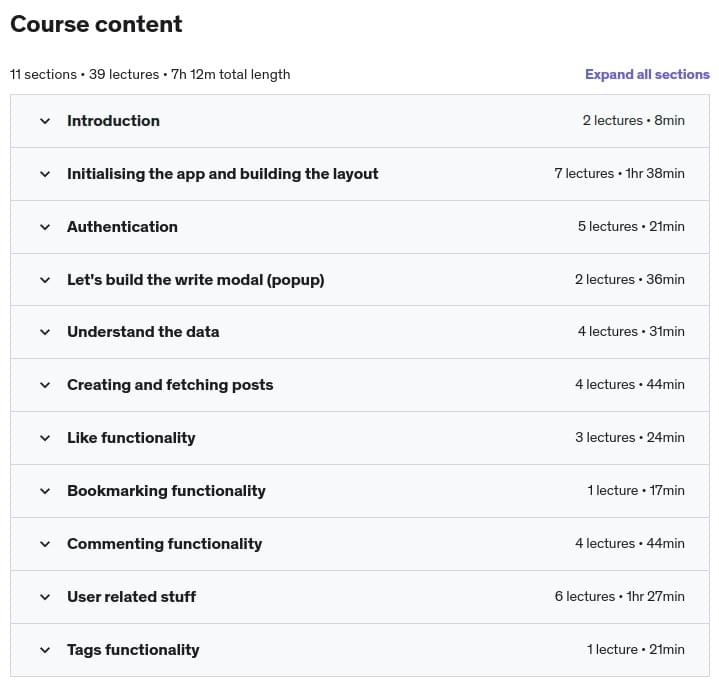Expand the Commenting functionality chevron
719x684 pixels.
[x=45, y=544]
